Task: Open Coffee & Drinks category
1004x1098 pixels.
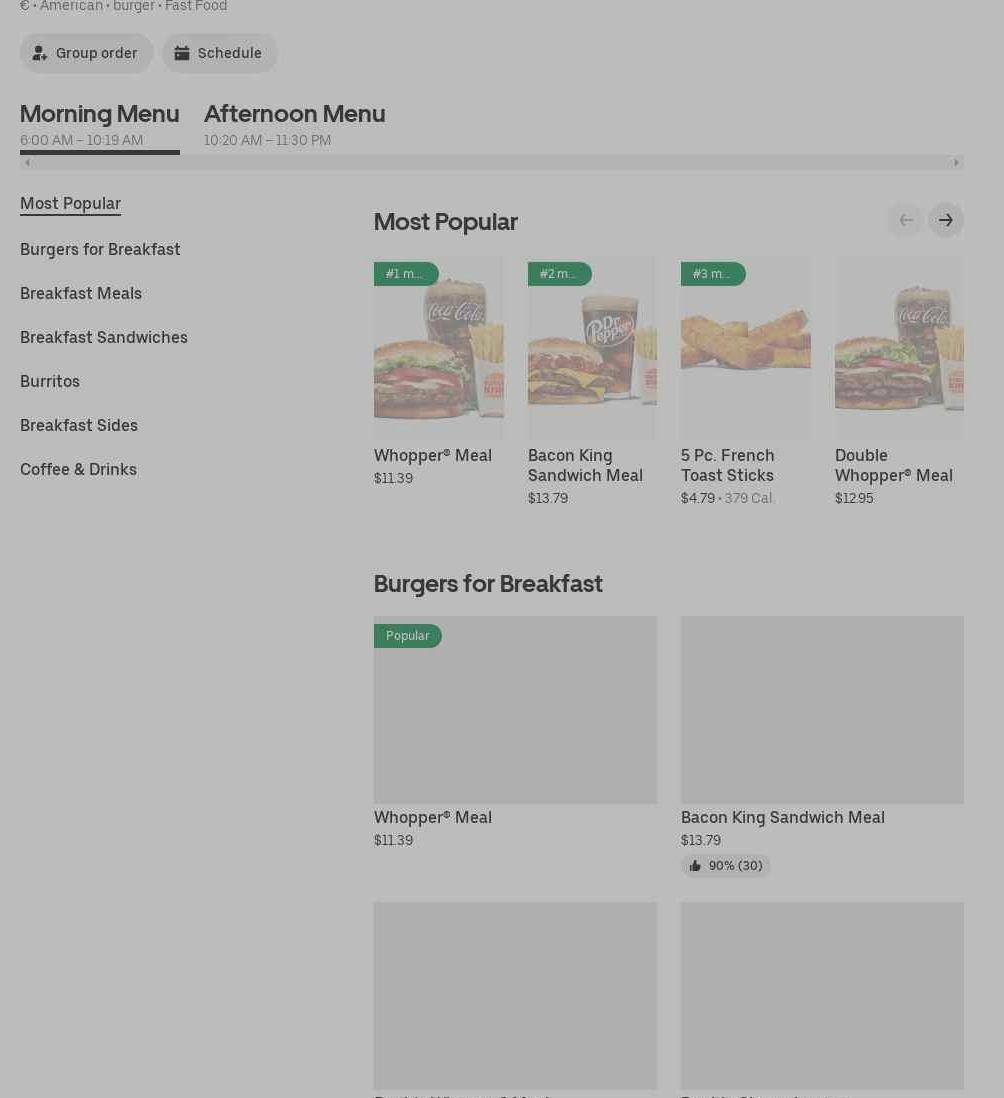Action: [78, 469]
